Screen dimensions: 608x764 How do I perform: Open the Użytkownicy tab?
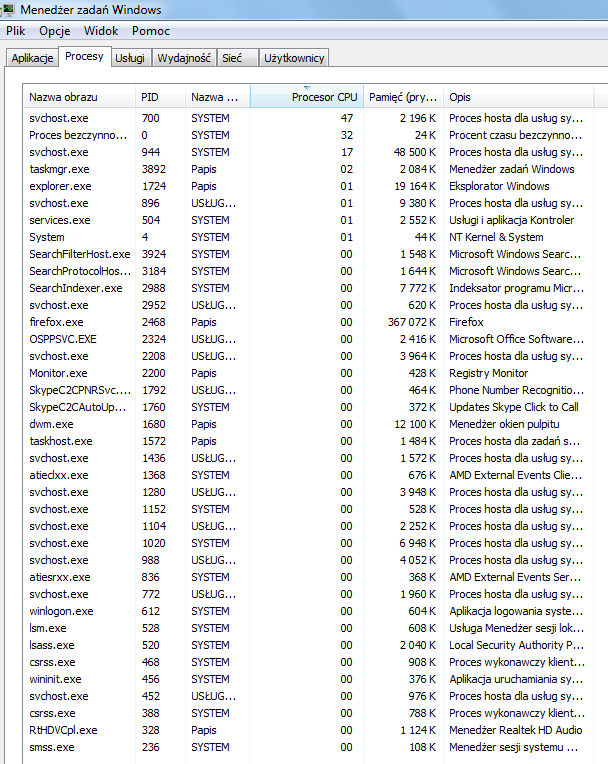point(294,58)
